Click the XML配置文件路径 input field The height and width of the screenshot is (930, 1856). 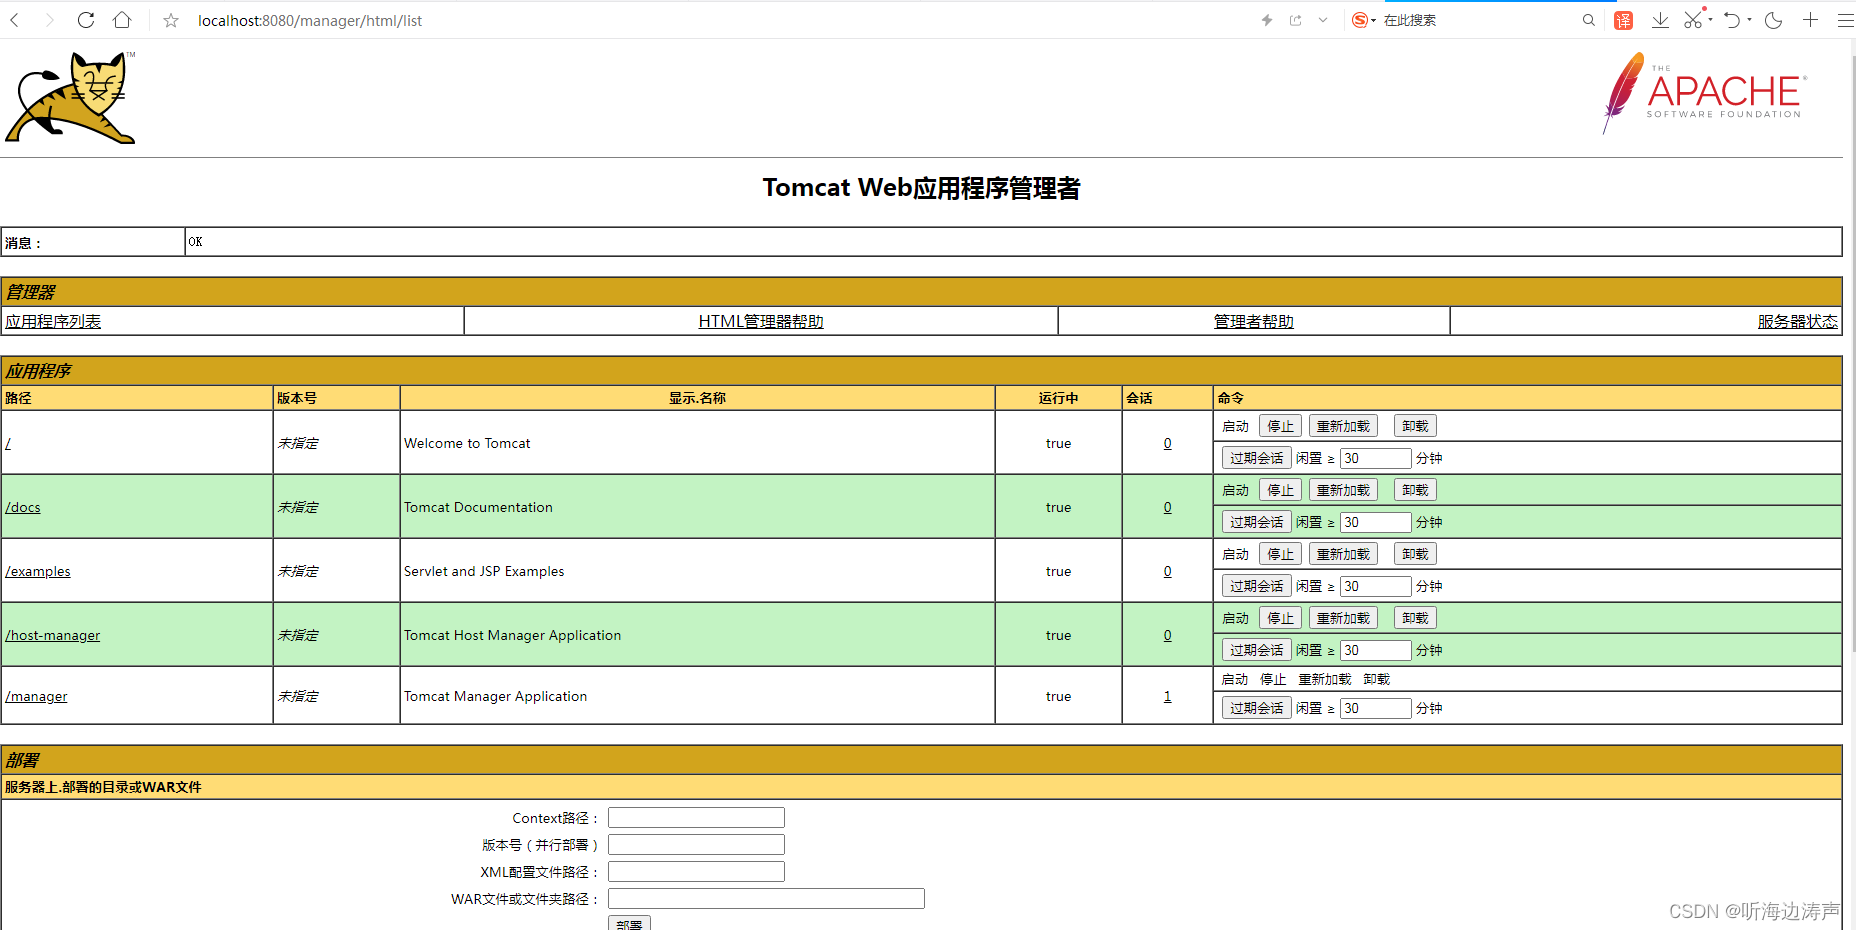point(696,872)
